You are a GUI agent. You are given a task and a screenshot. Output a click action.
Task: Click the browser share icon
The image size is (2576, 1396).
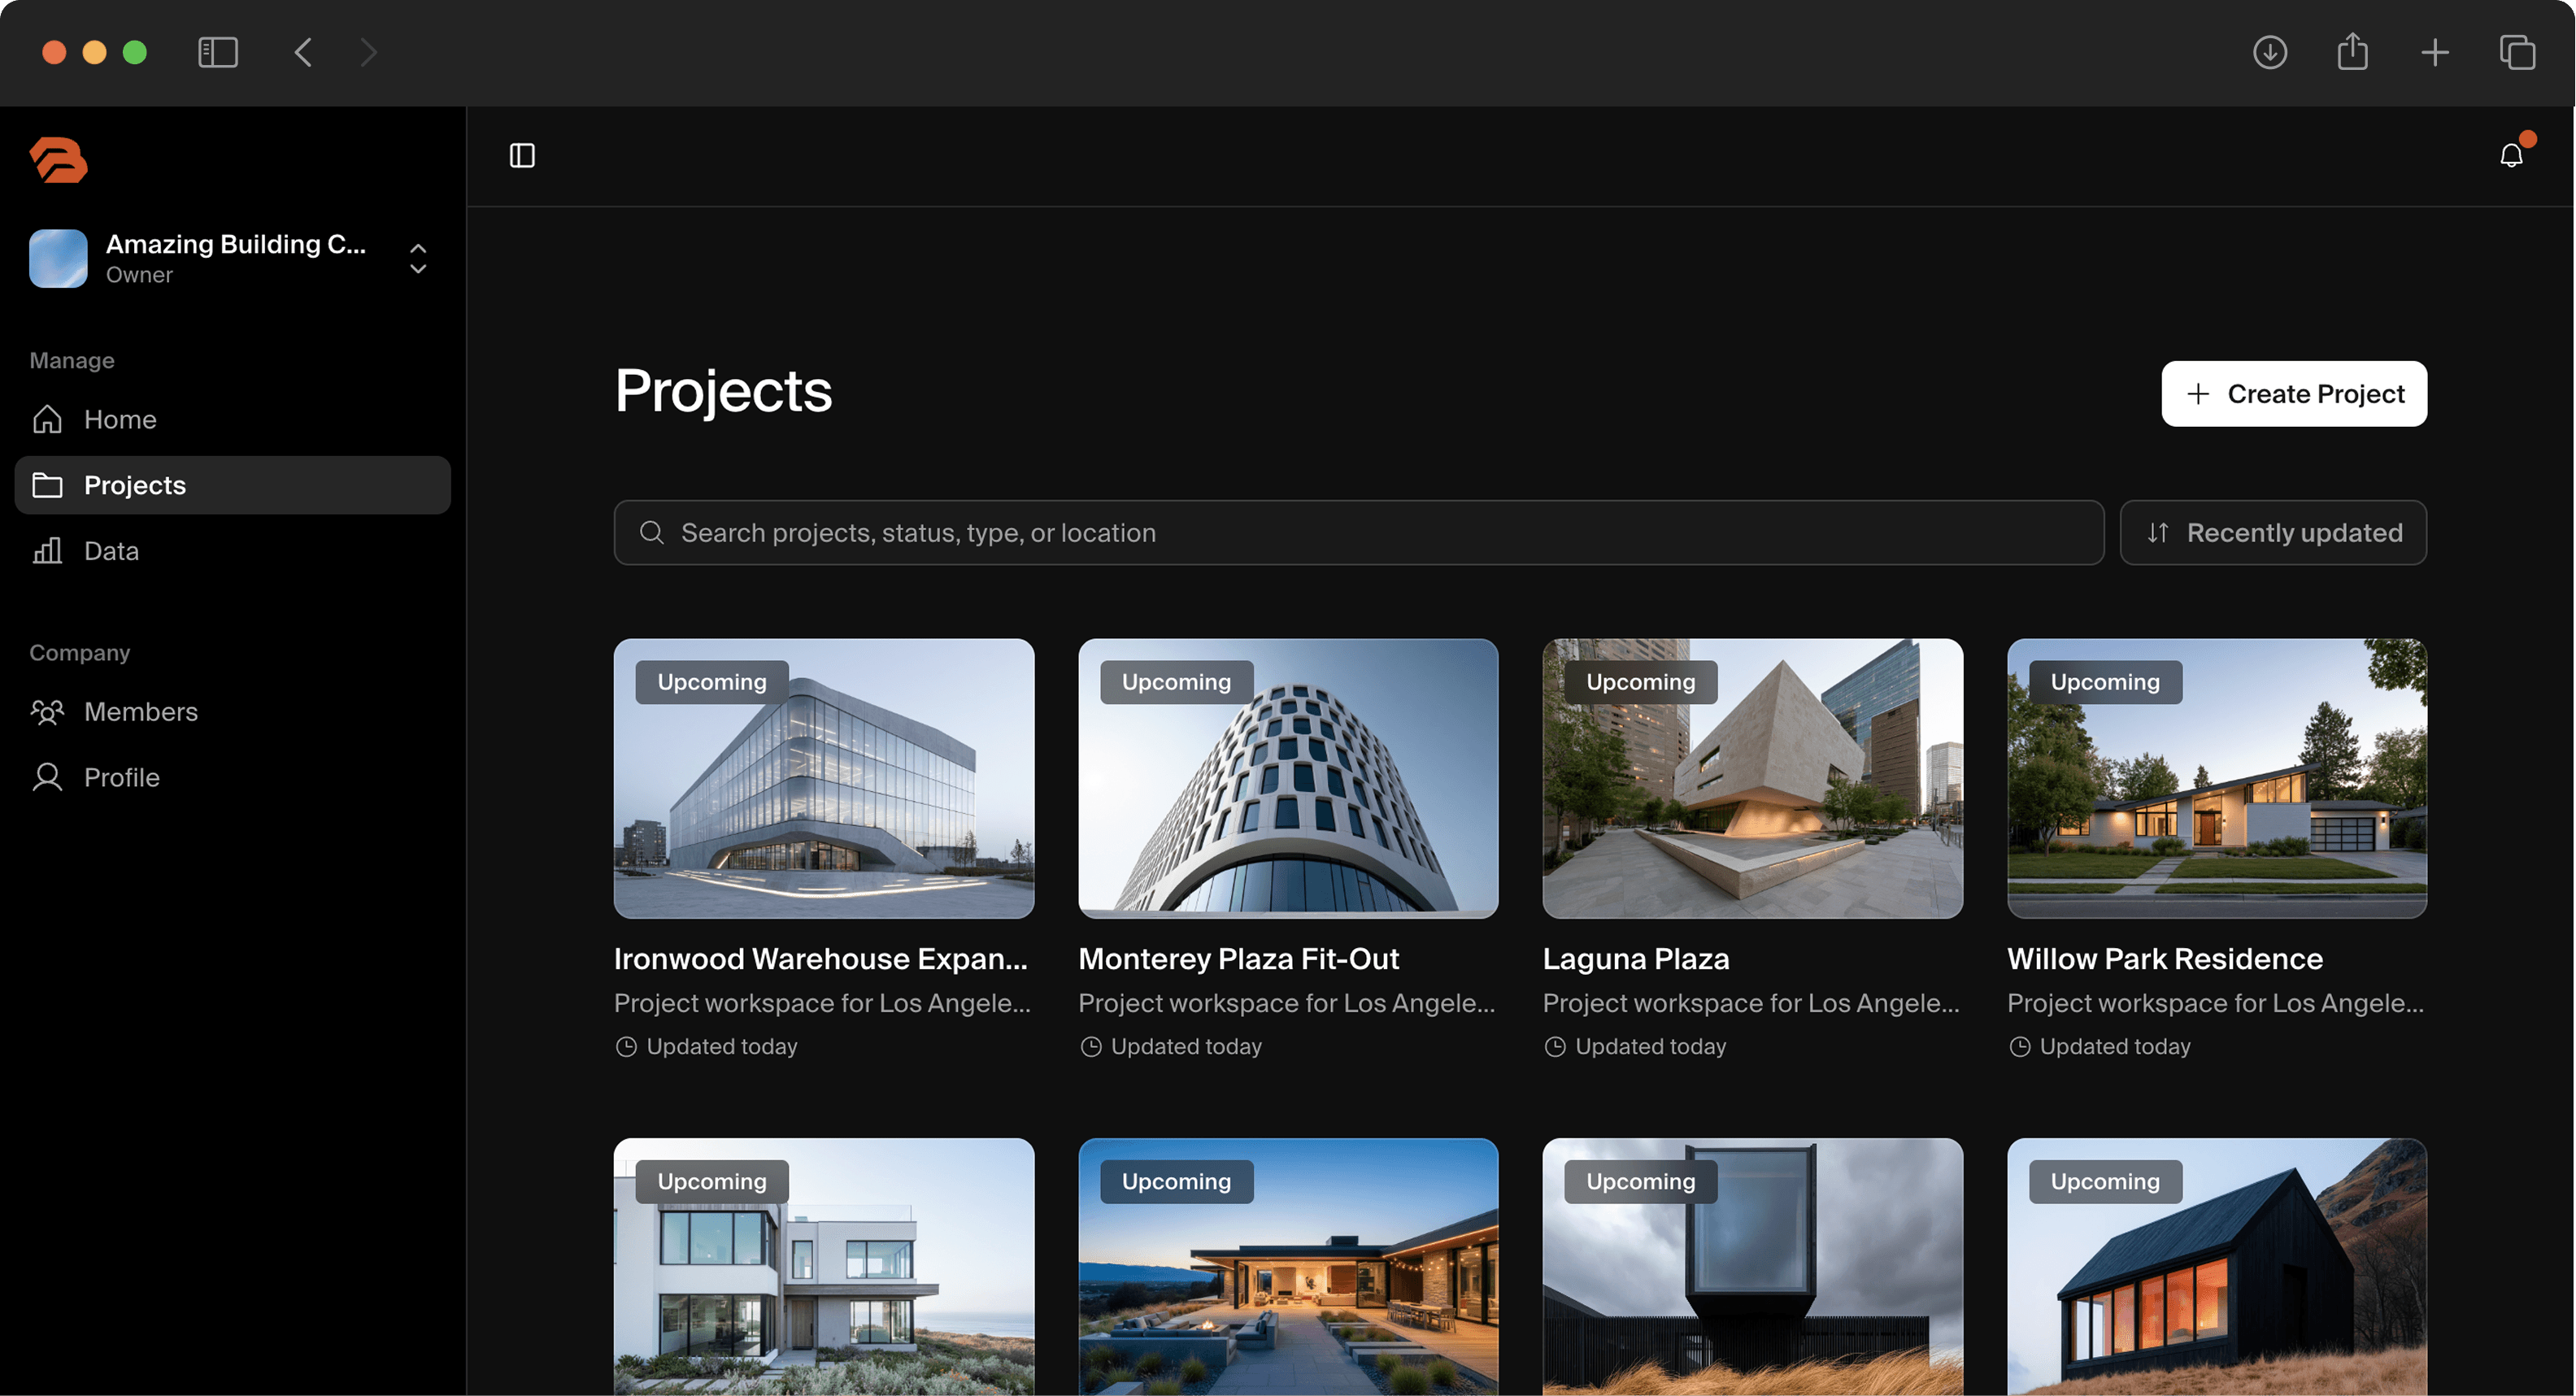click(2352, 51)
